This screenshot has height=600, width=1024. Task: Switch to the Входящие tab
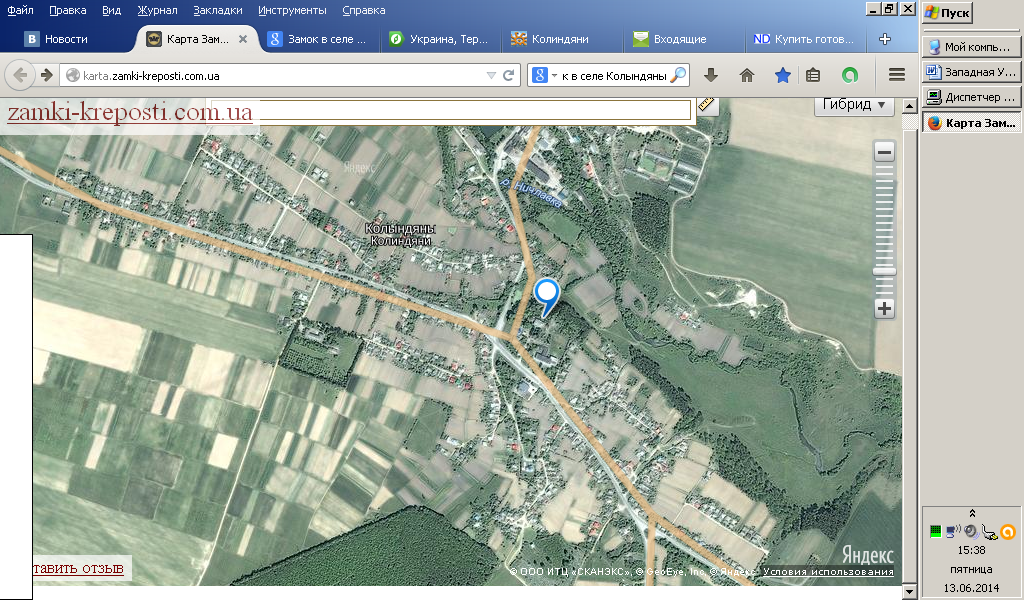(682, 39)
